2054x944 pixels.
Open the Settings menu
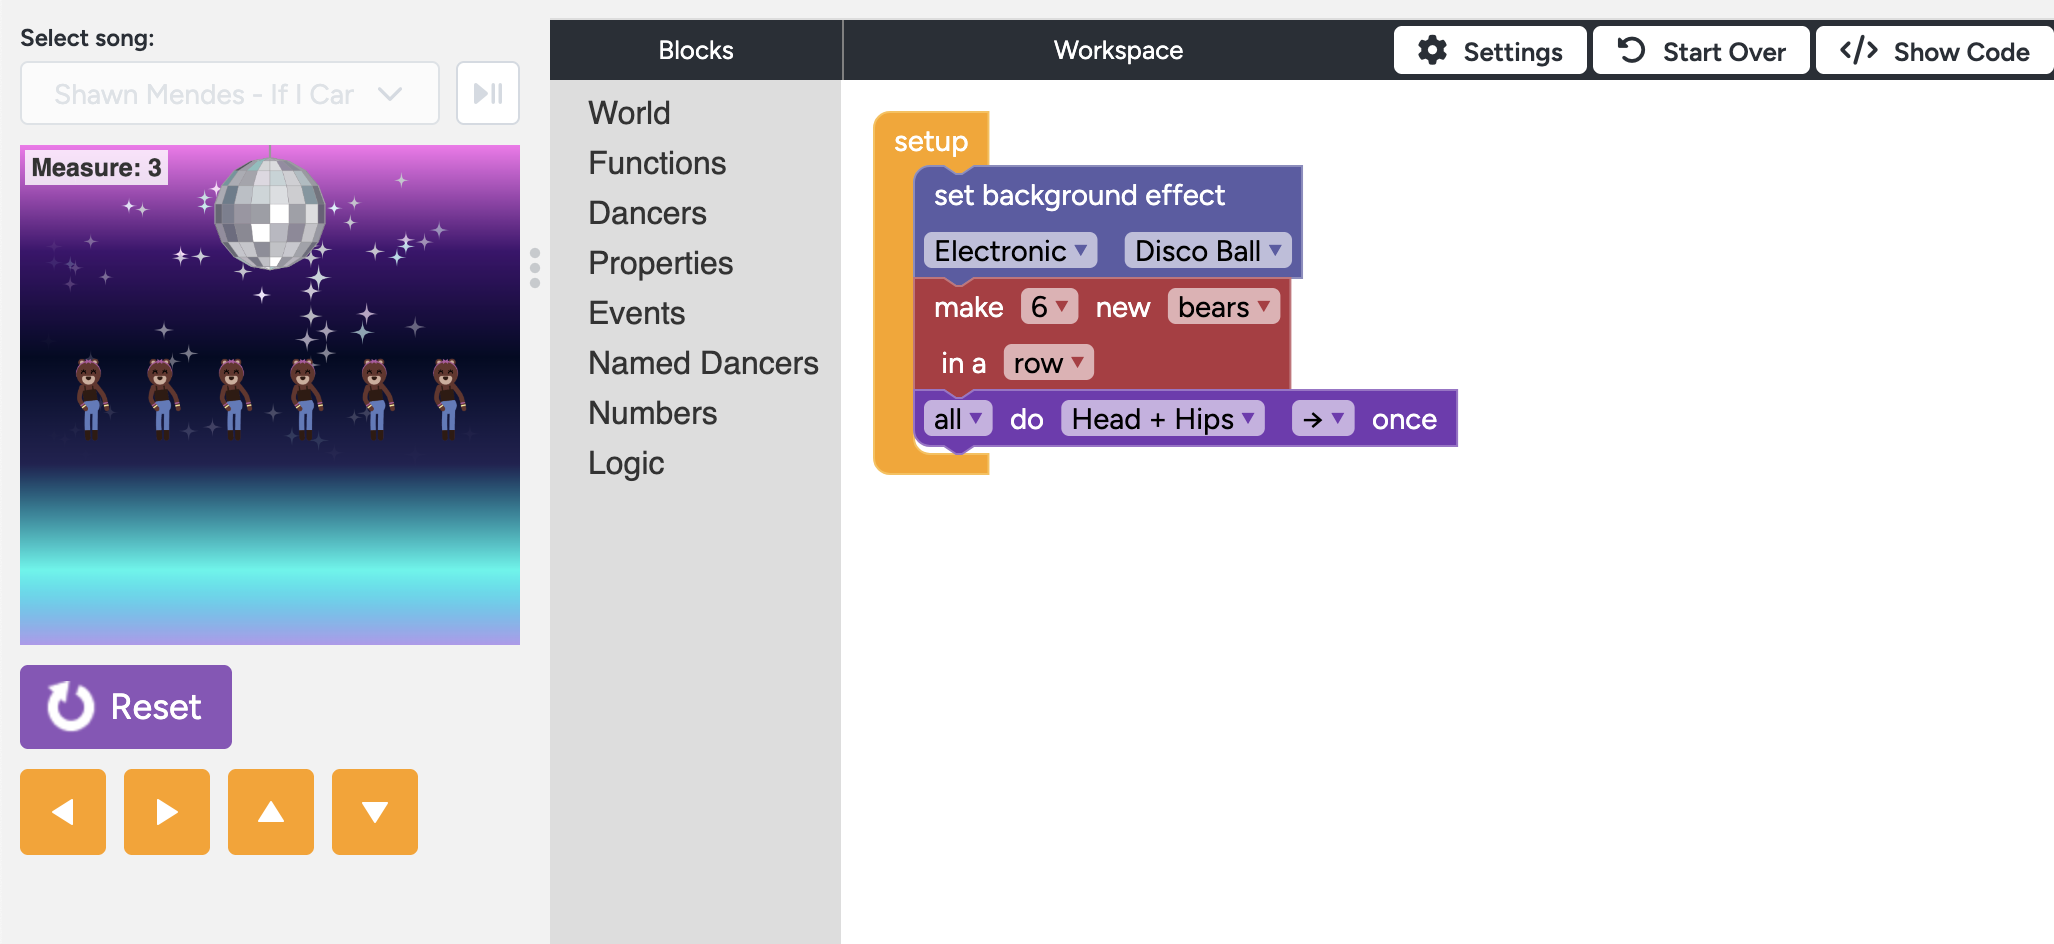pos(1490,51)
